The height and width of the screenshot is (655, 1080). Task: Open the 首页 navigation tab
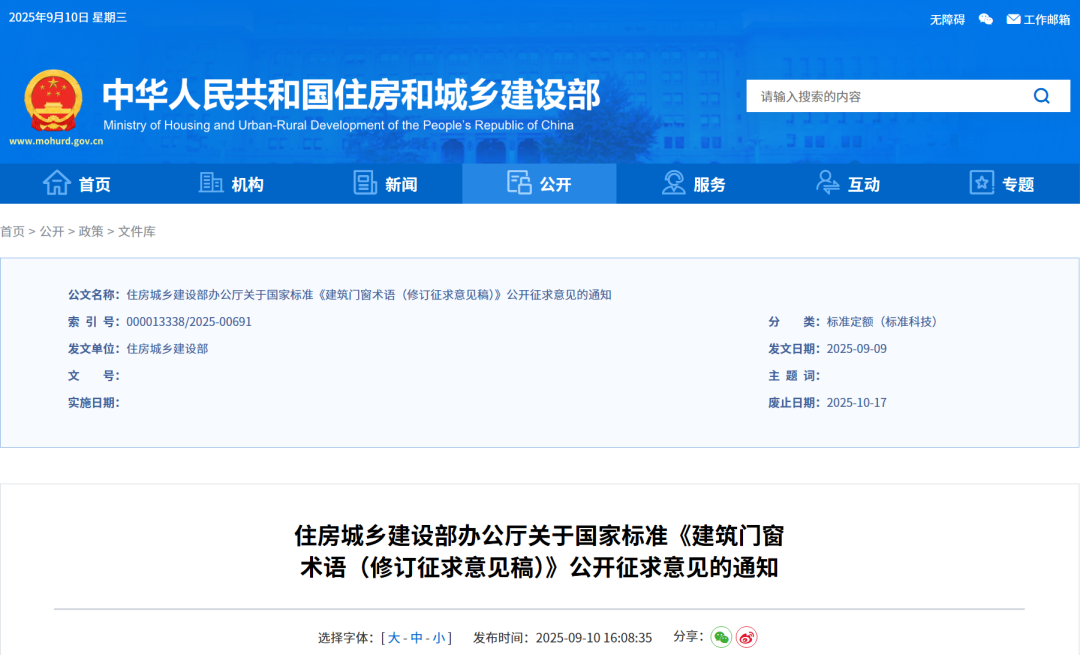(x=77, y=184)
